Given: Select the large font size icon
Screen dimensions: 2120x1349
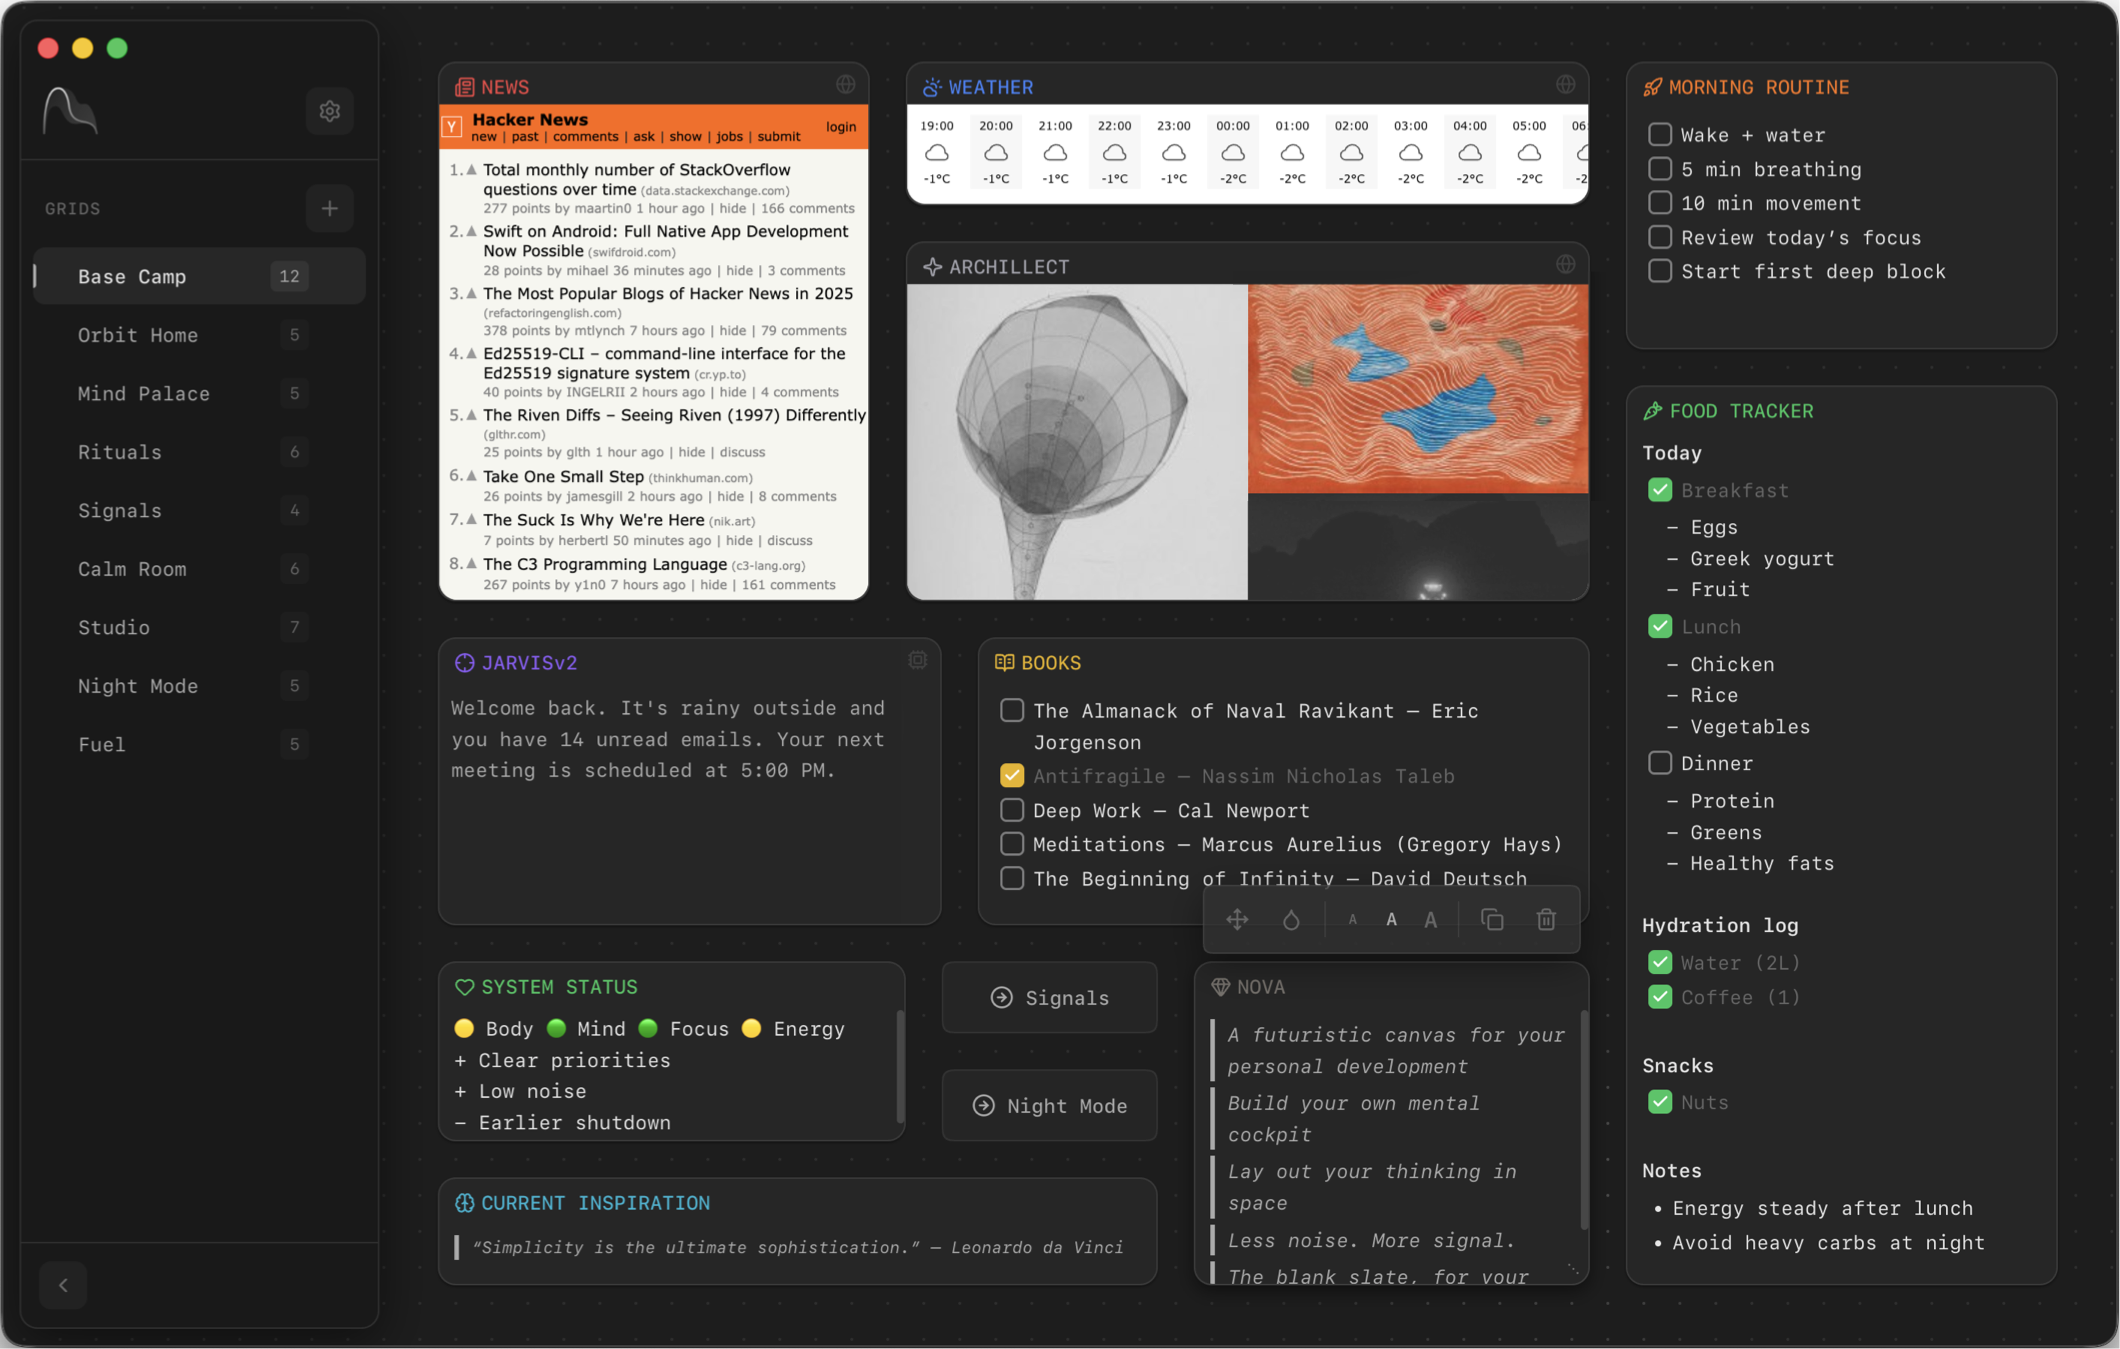Looking at the screenshot, I should [x=1430, y=919].
